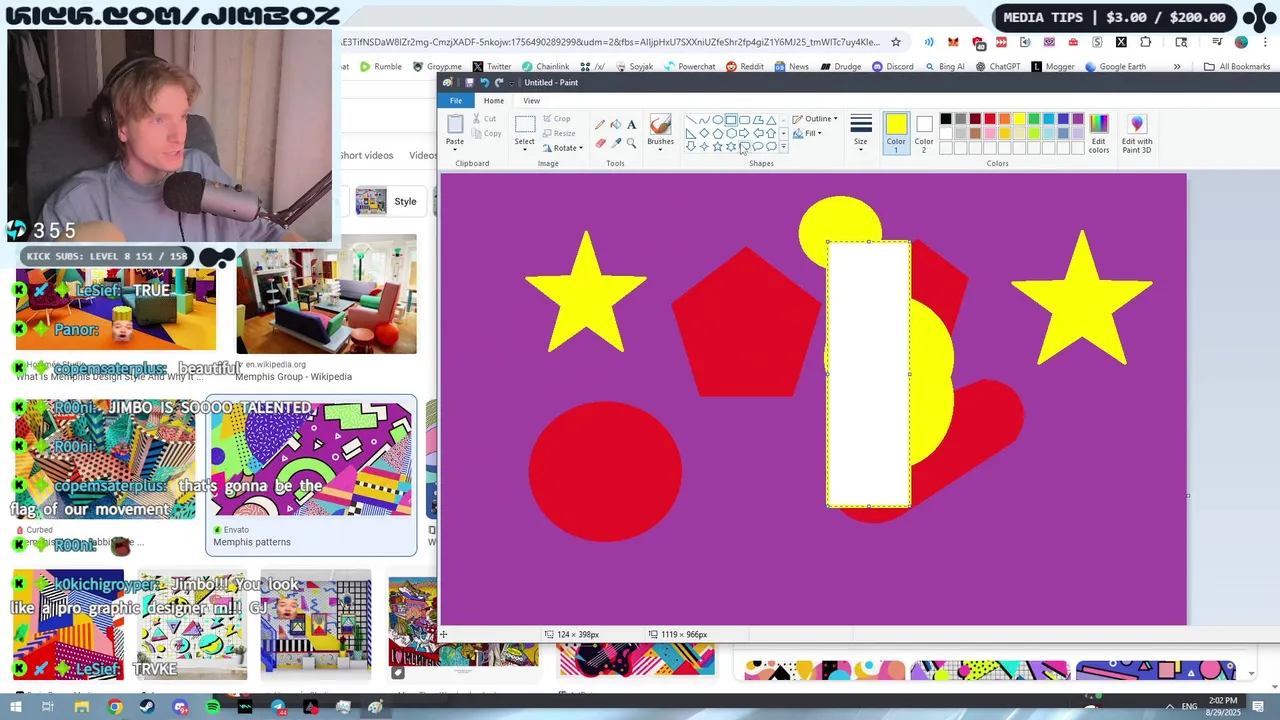Viewport: 1280px width, 720px height.
Task: Open the Twitter bookmark
Action: 492,67
